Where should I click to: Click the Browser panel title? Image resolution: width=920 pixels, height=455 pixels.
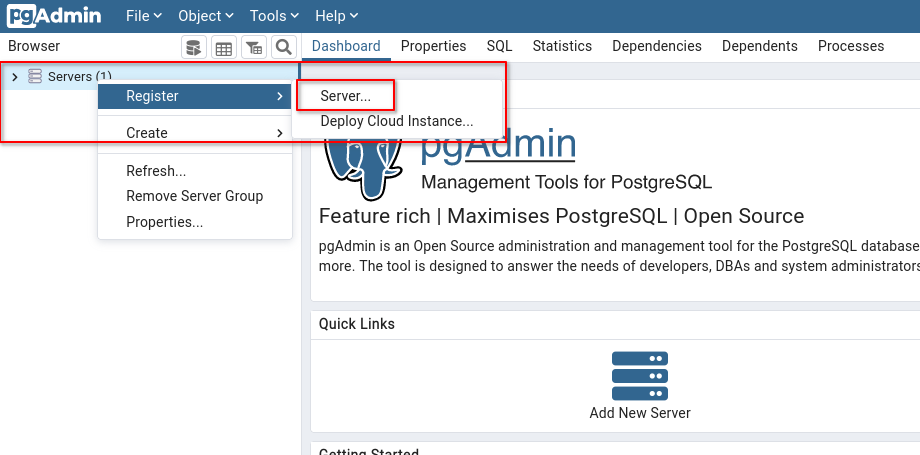[34, 46]
